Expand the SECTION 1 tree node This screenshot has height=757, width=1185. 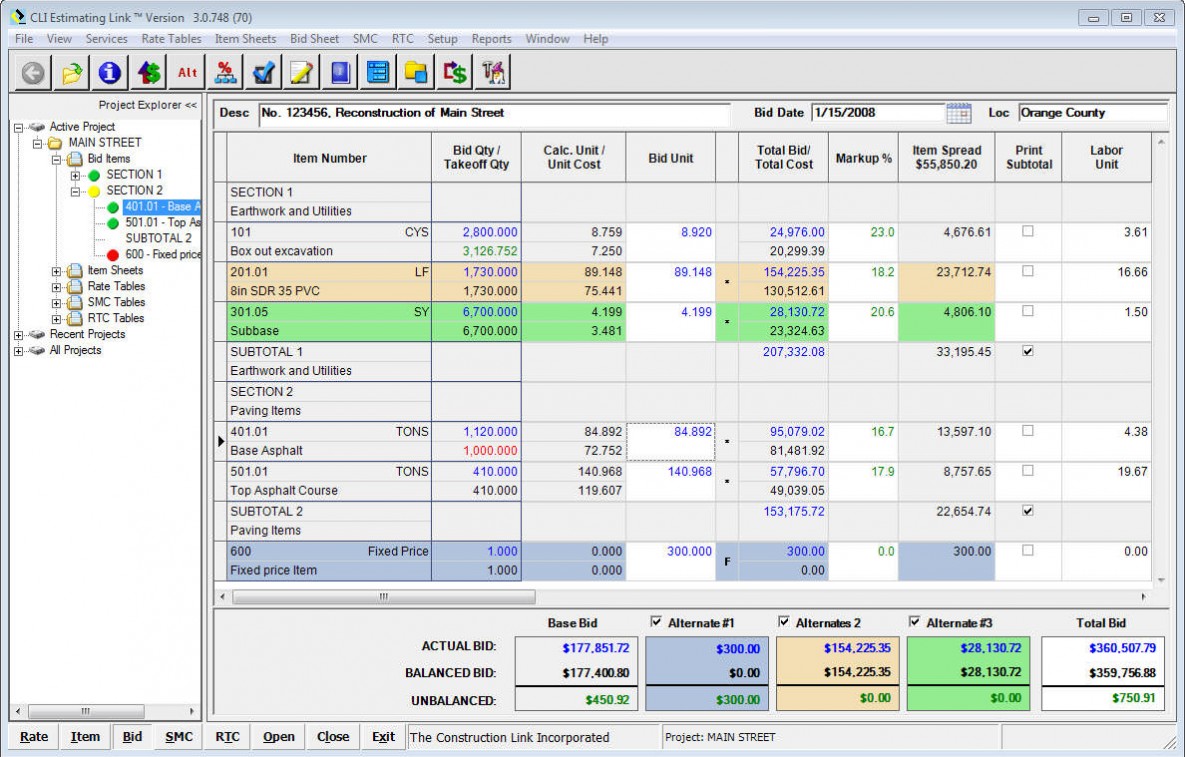tap(75, 175)
